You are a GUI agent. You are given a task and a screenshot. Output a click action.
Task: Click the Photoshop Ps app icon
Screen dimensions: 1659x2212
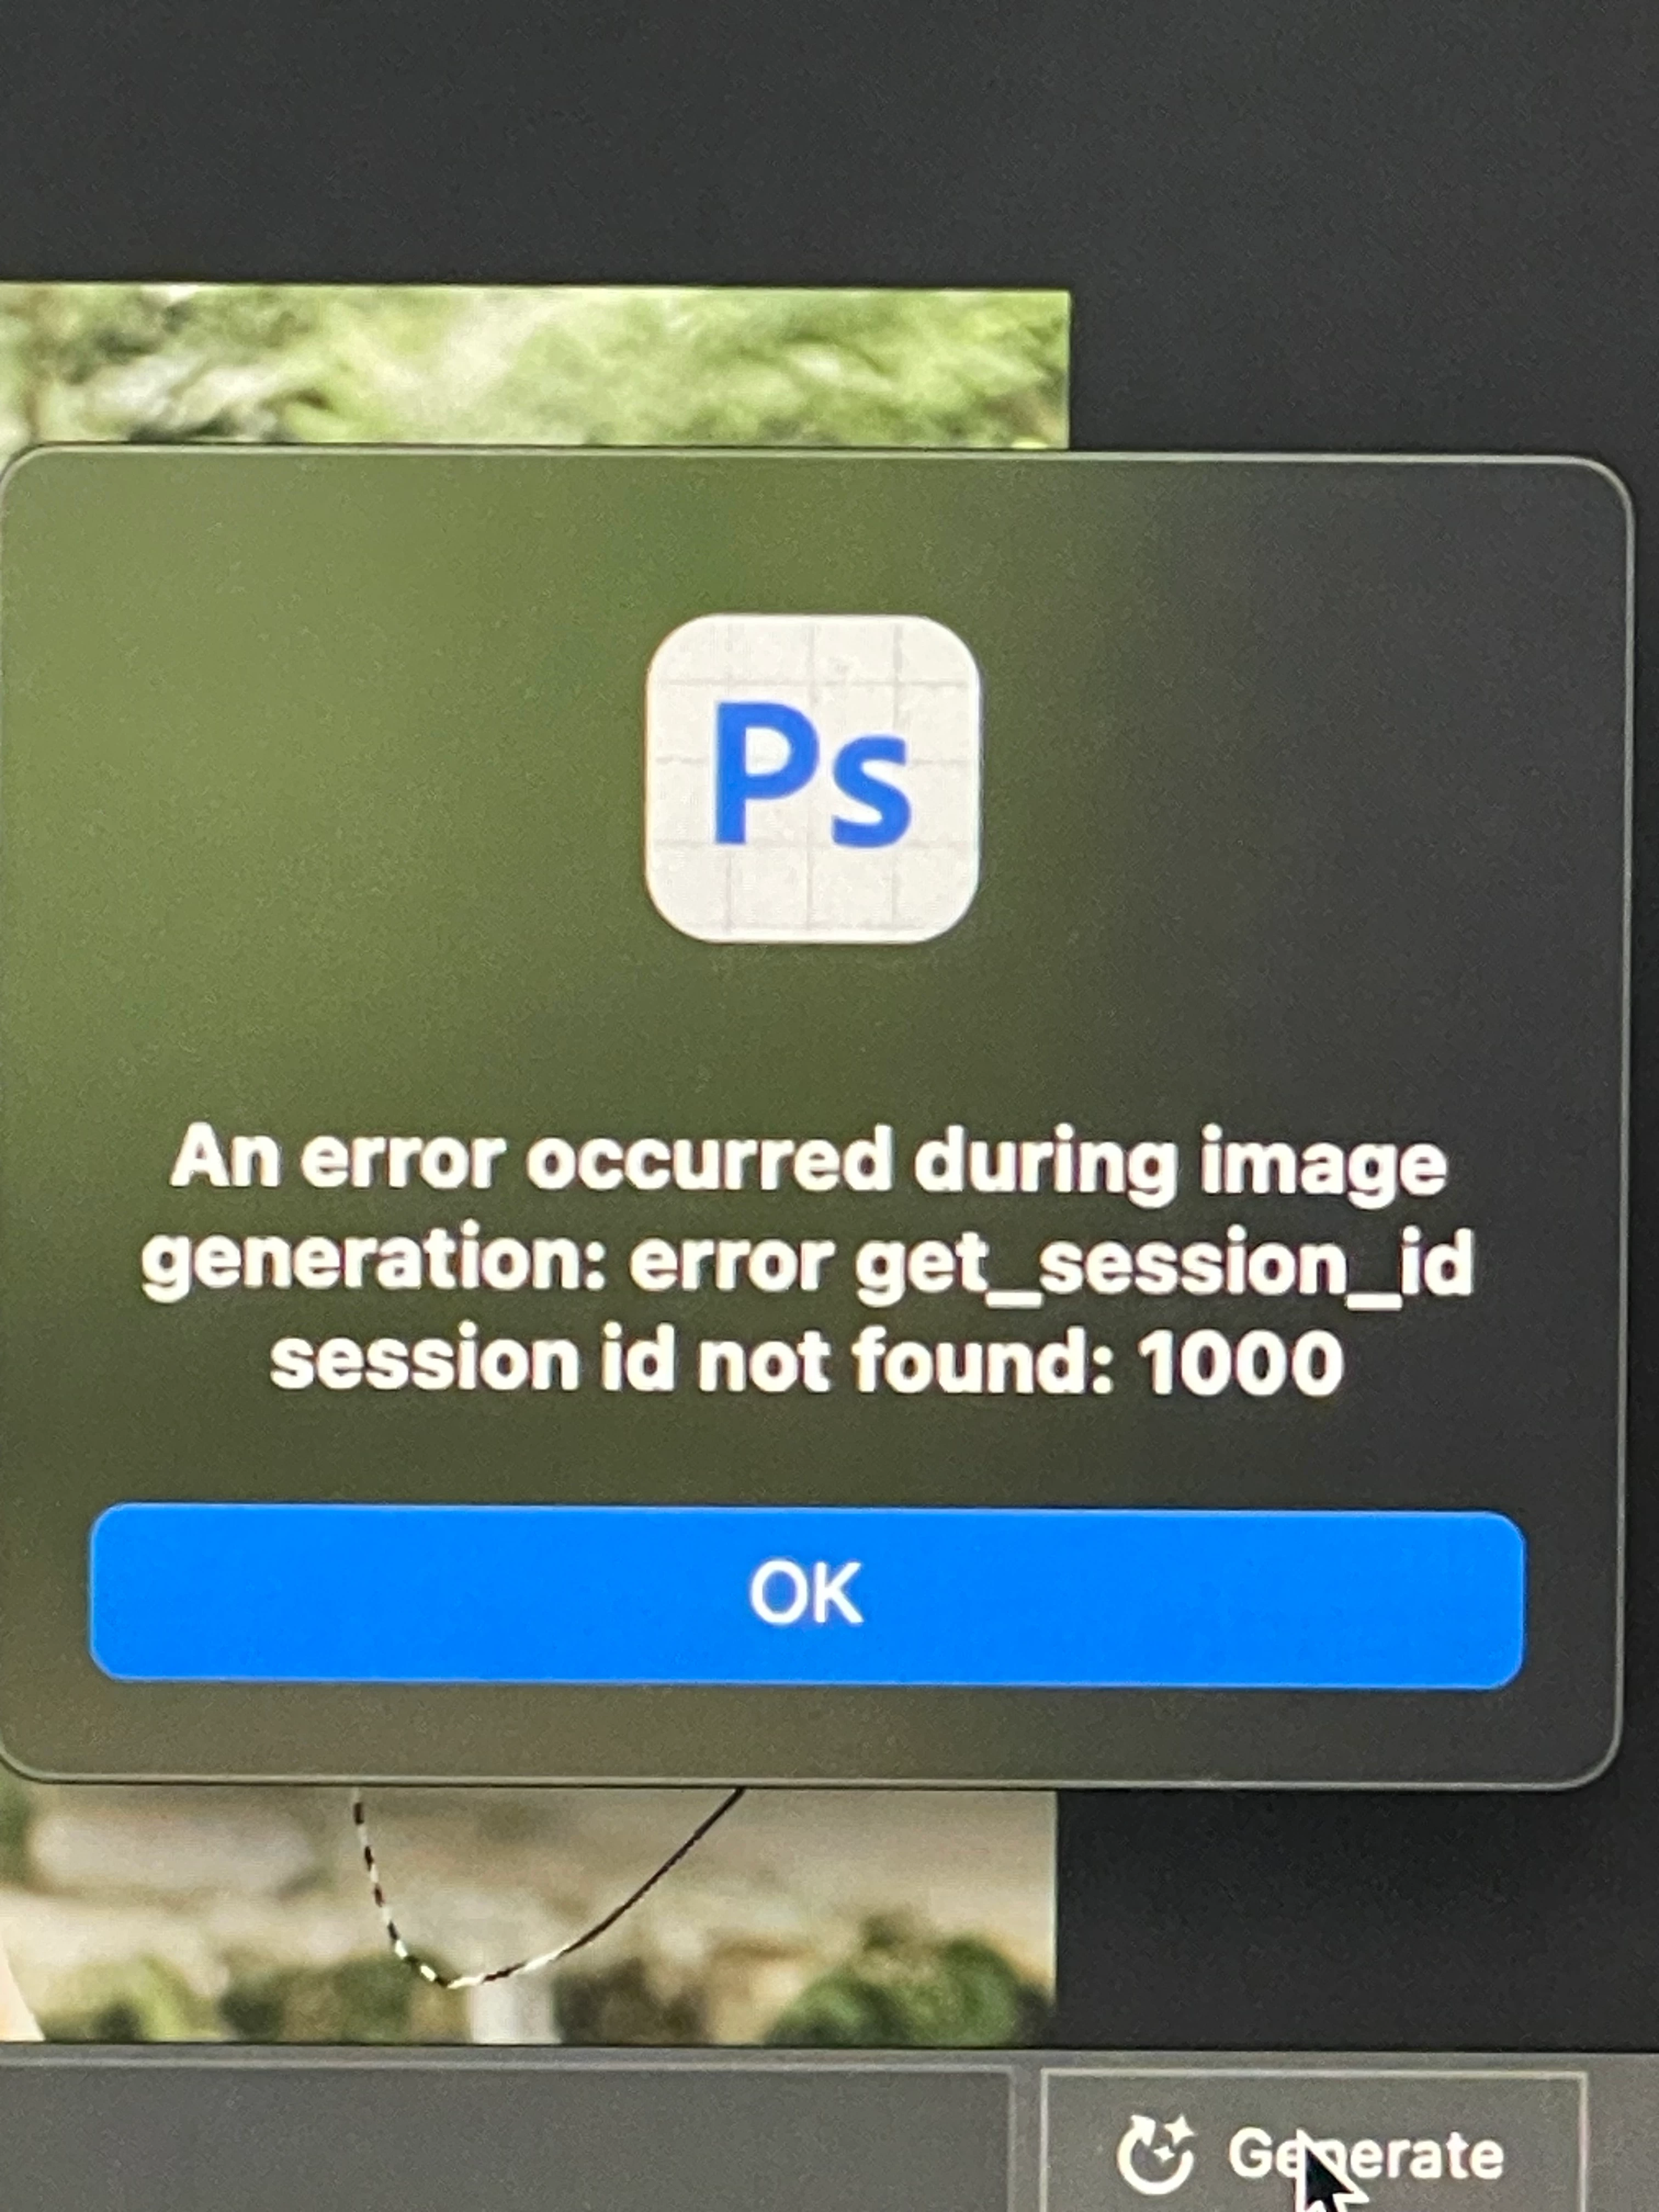[x=812, y=778]
